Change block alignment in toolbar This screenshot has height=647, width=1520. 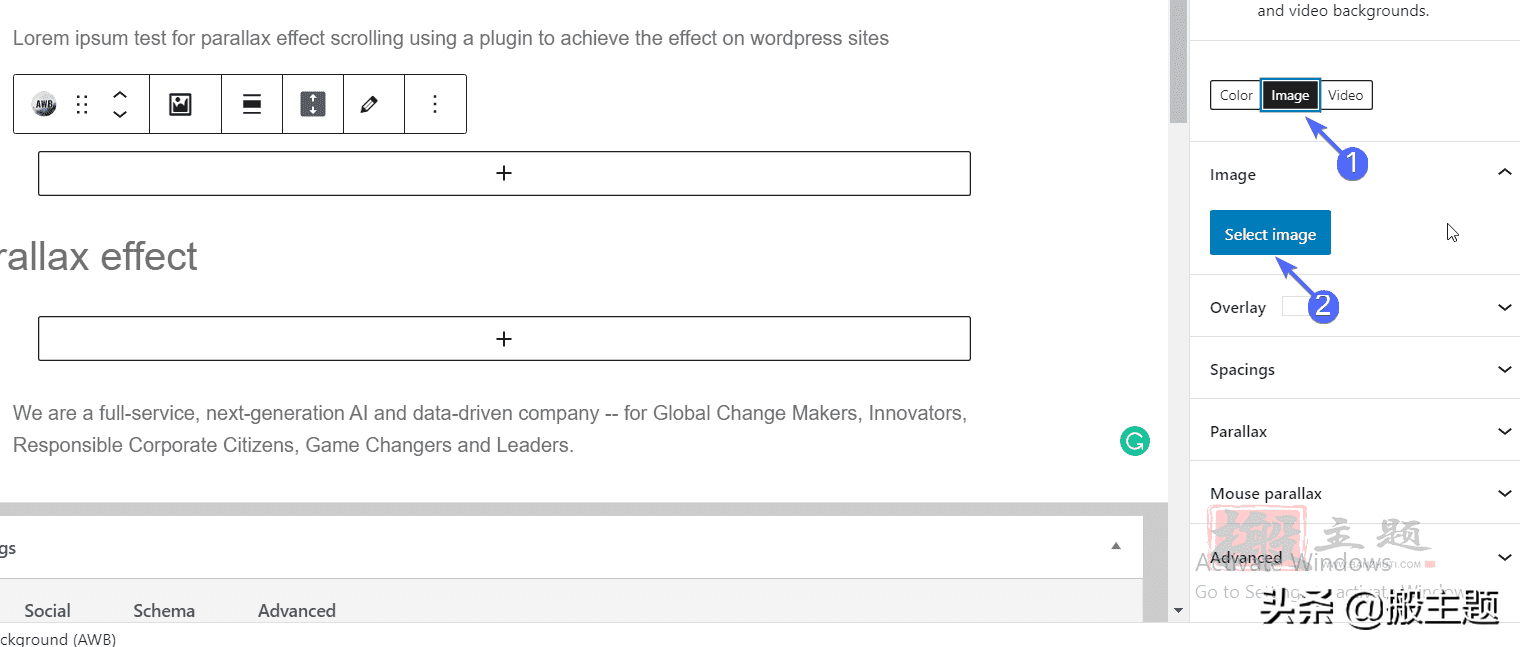coord(252,104)
